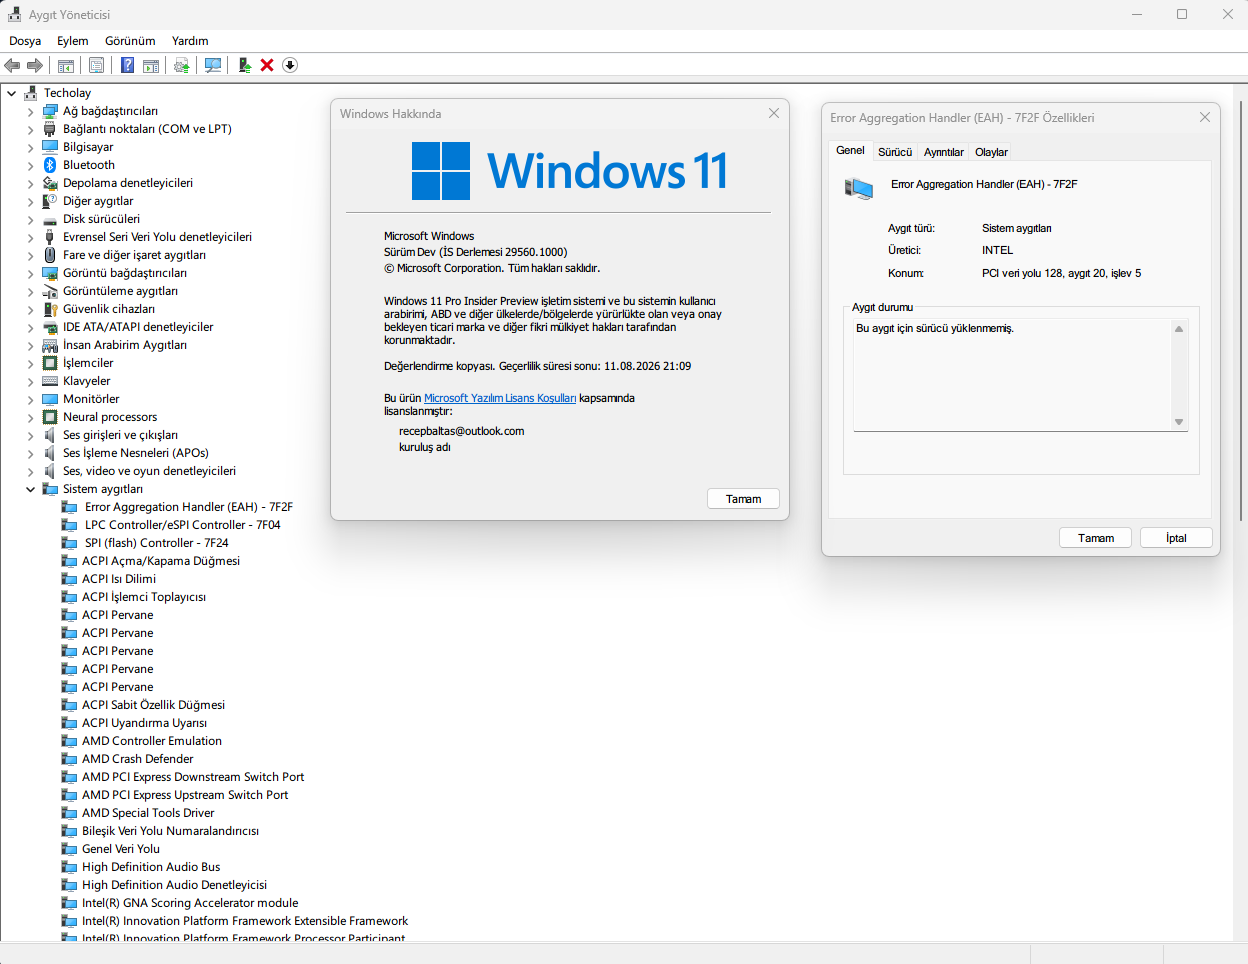Select AMD Crash Defender device
The height and width of the screenshot is (964, 1248).
137,759
